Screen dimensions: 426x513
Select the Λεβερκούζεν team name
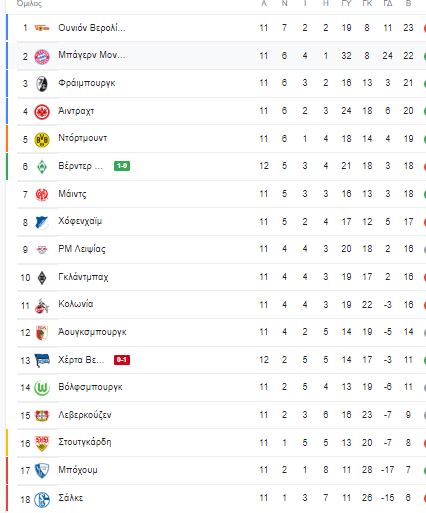pyautogui.click(x=85, y=415)
